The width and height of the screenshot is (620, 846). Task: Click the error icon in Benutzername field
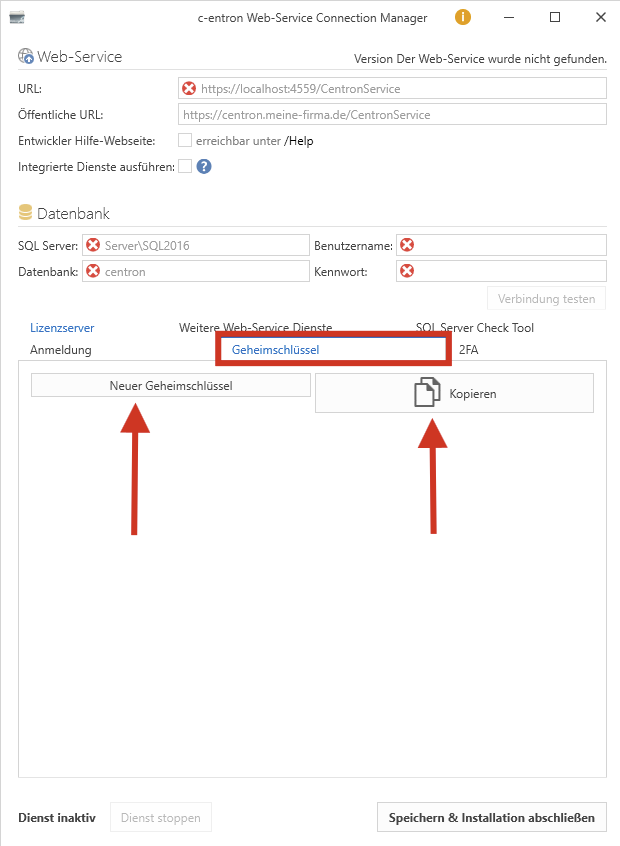(x=407, y=245)
